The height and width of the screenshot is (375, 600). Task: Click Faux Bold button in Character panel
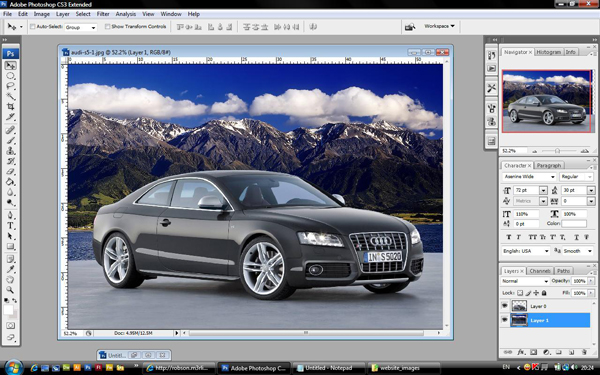(509, 237)
